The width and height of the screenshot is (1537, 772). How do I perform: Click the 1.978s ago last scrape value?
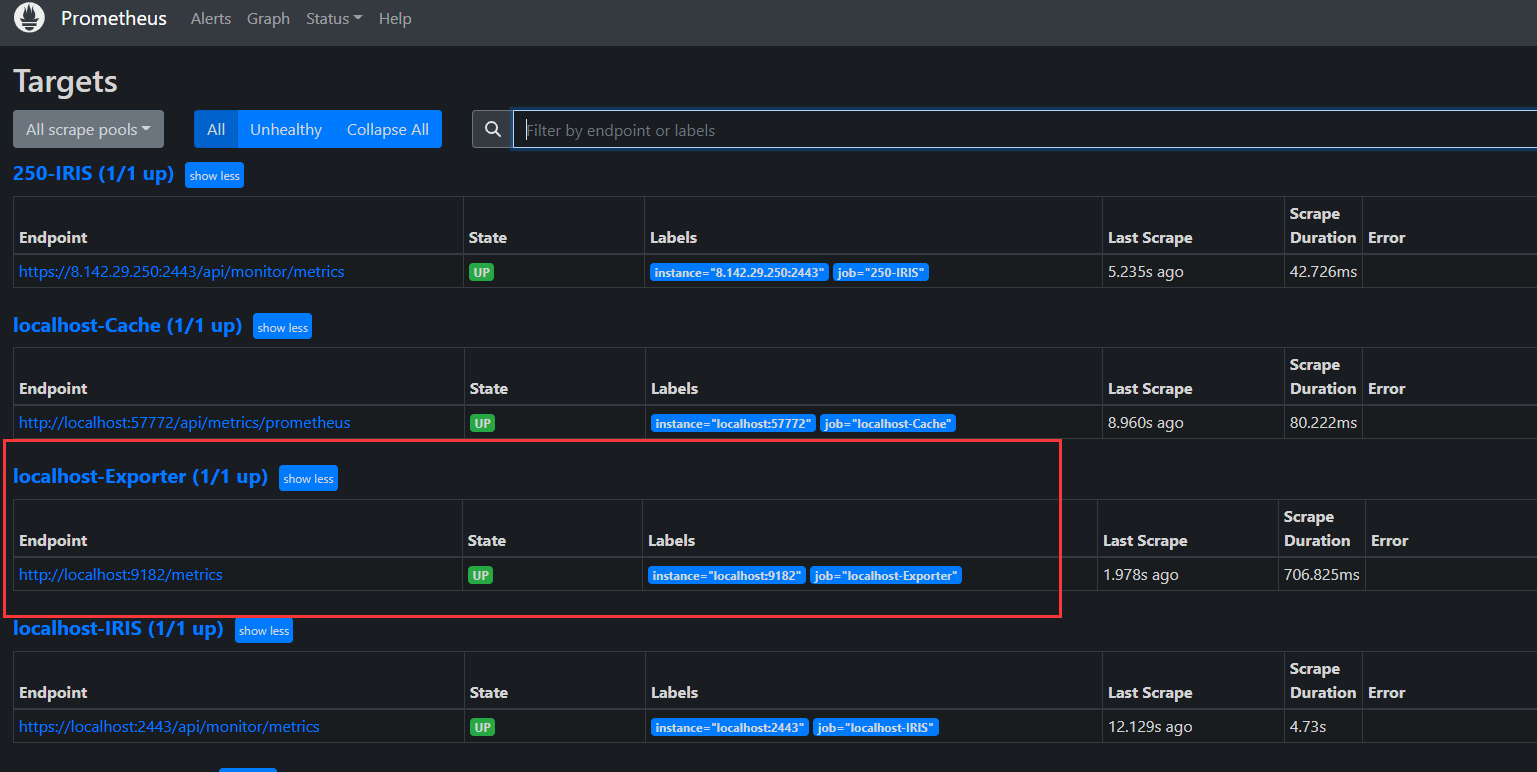[x=1141, y=574]
